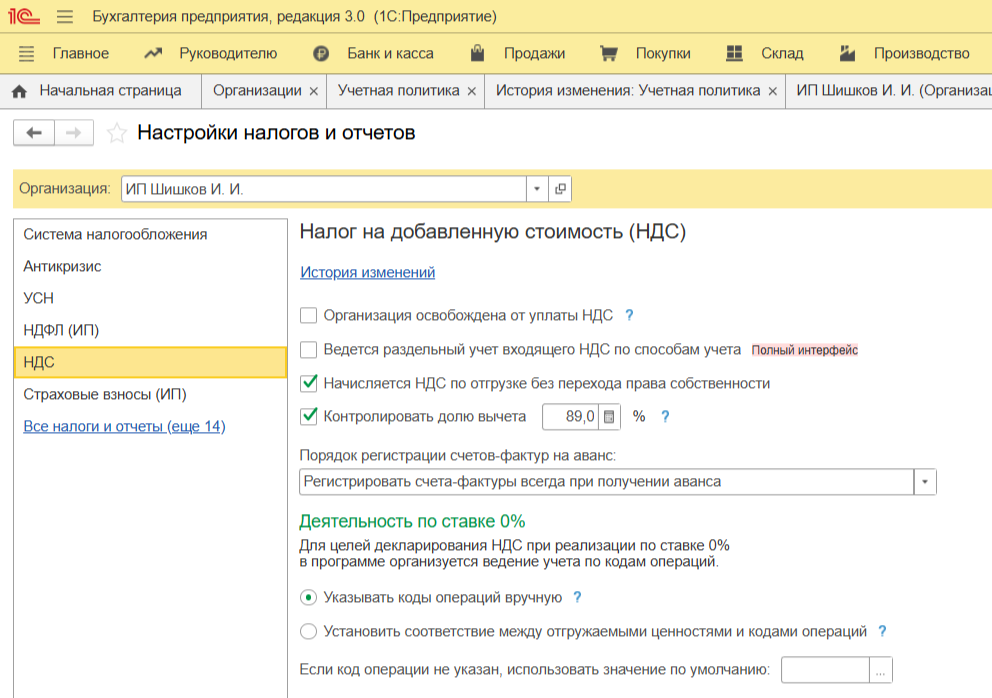Open the Банк и касса menu
The height and width of the screenshot is (698, 992).
[389, 53]
